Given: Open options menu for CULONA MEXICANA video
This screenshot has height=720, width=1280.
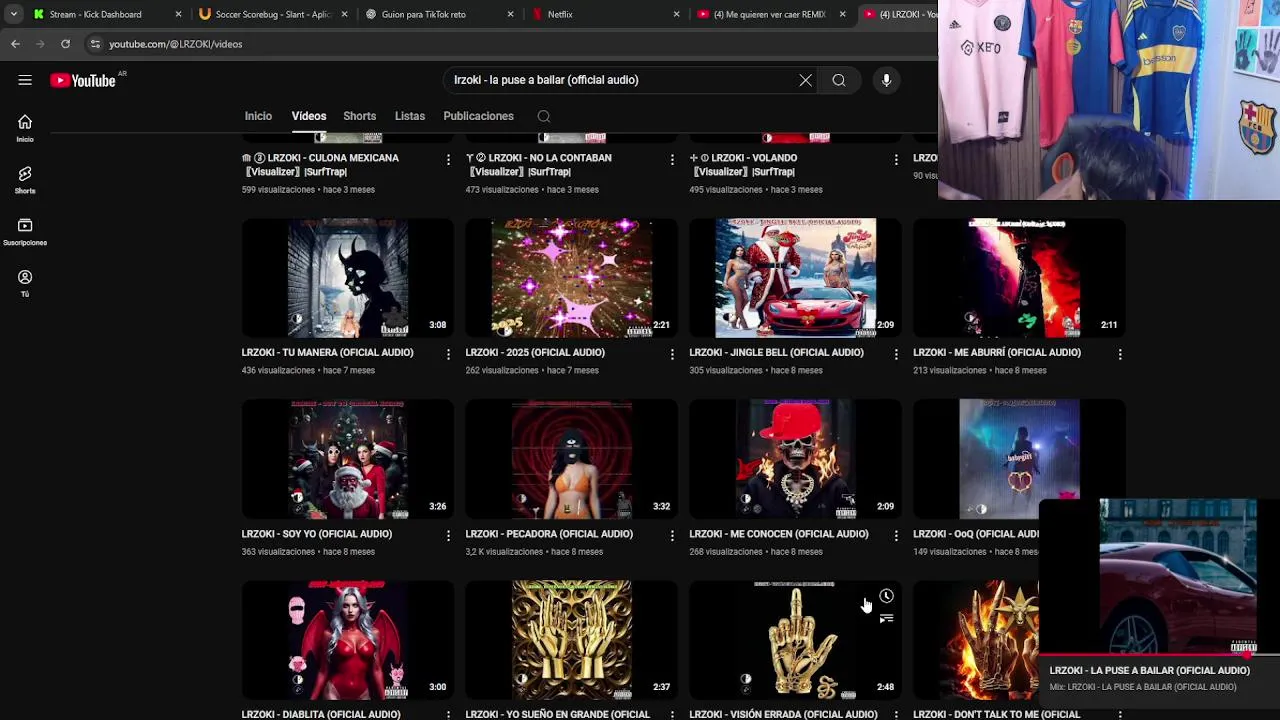Looking at the screenshot, I should [448, 159].
